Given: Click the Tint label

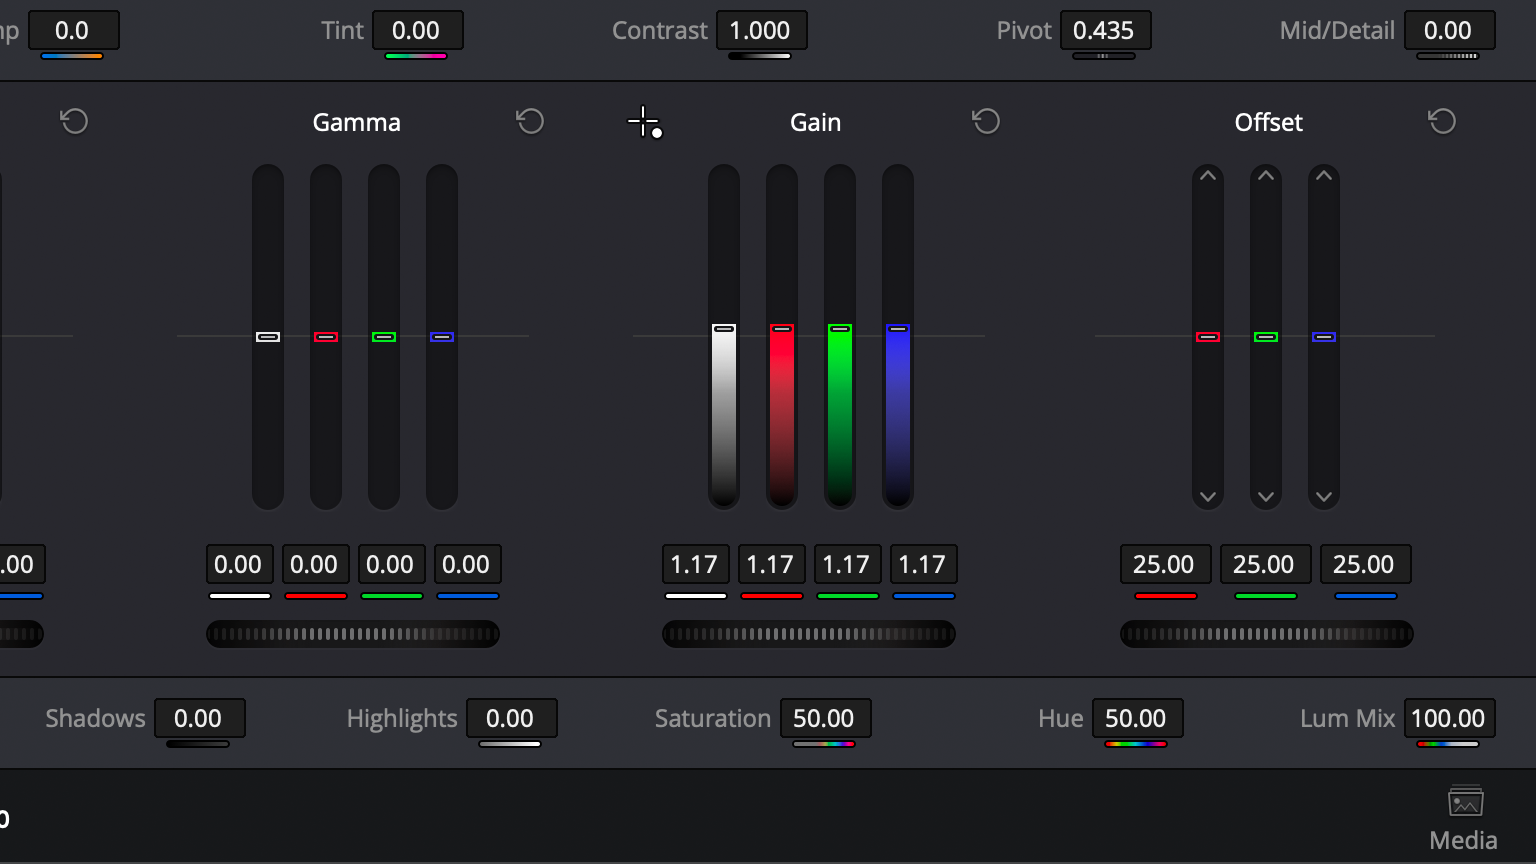Looking at the screenshot, I should tap(342, 31).
